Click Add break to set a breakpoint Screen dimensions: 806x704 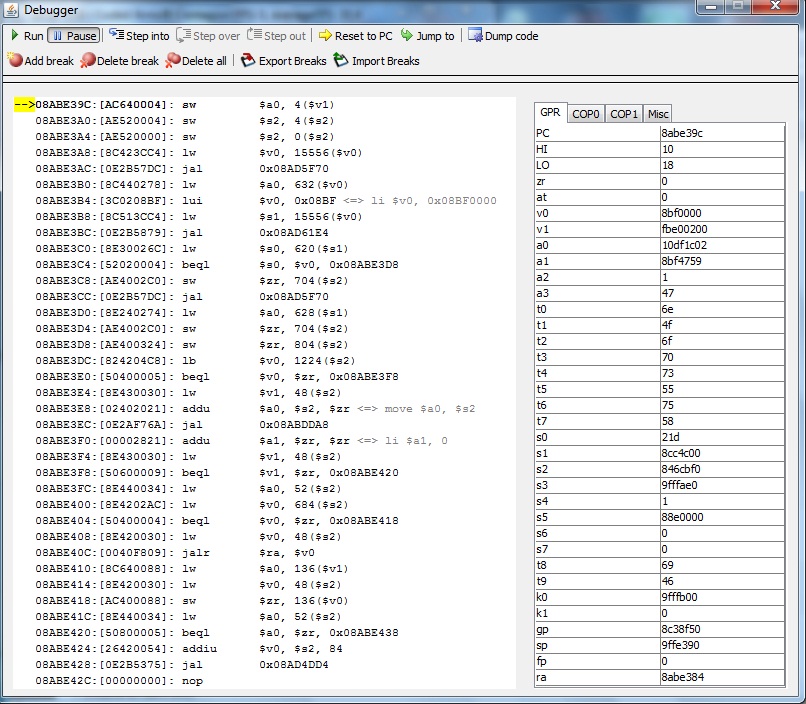pos(41,61)
